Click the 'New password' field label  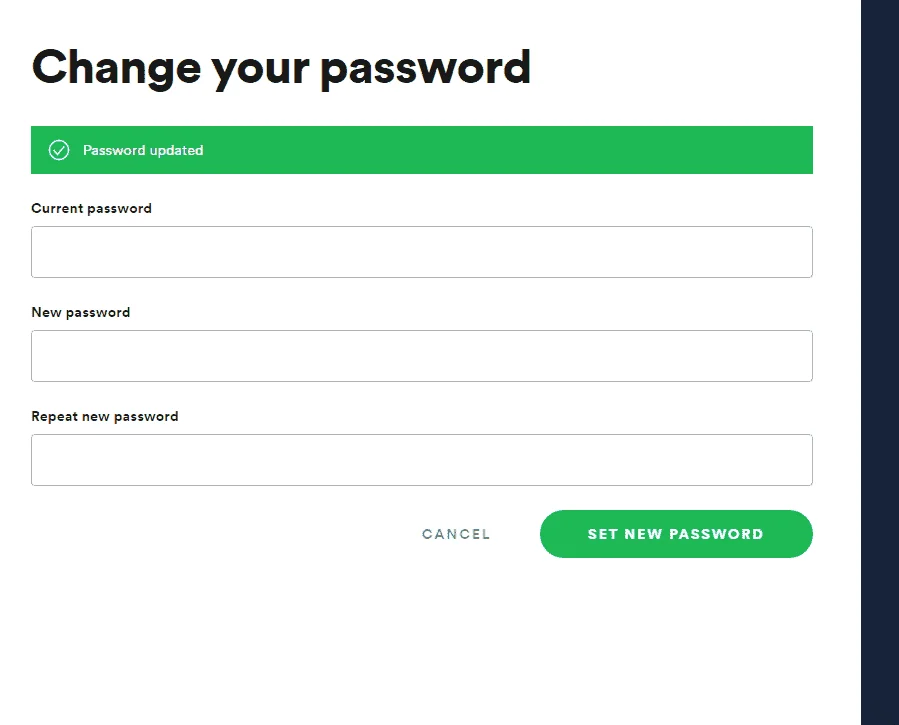coord(81,312)
